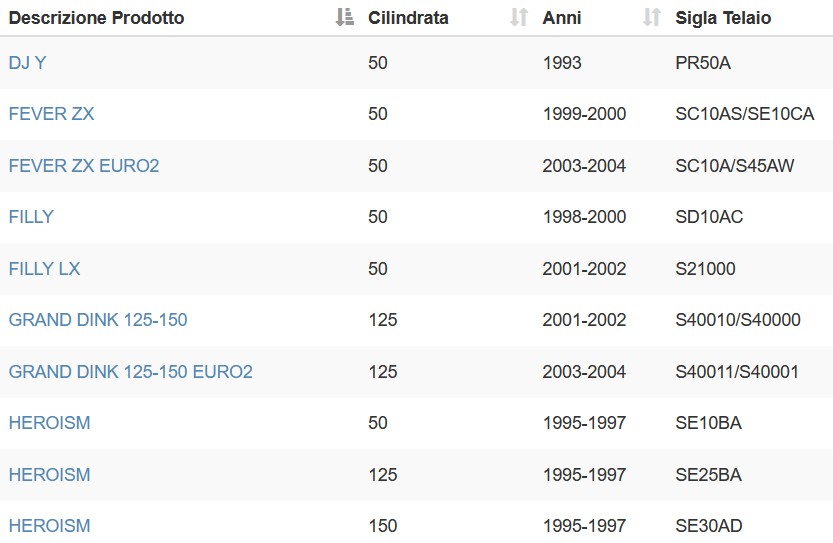
Task: Click the Cilindrata column header text
Action: click(x=408, y=18)
